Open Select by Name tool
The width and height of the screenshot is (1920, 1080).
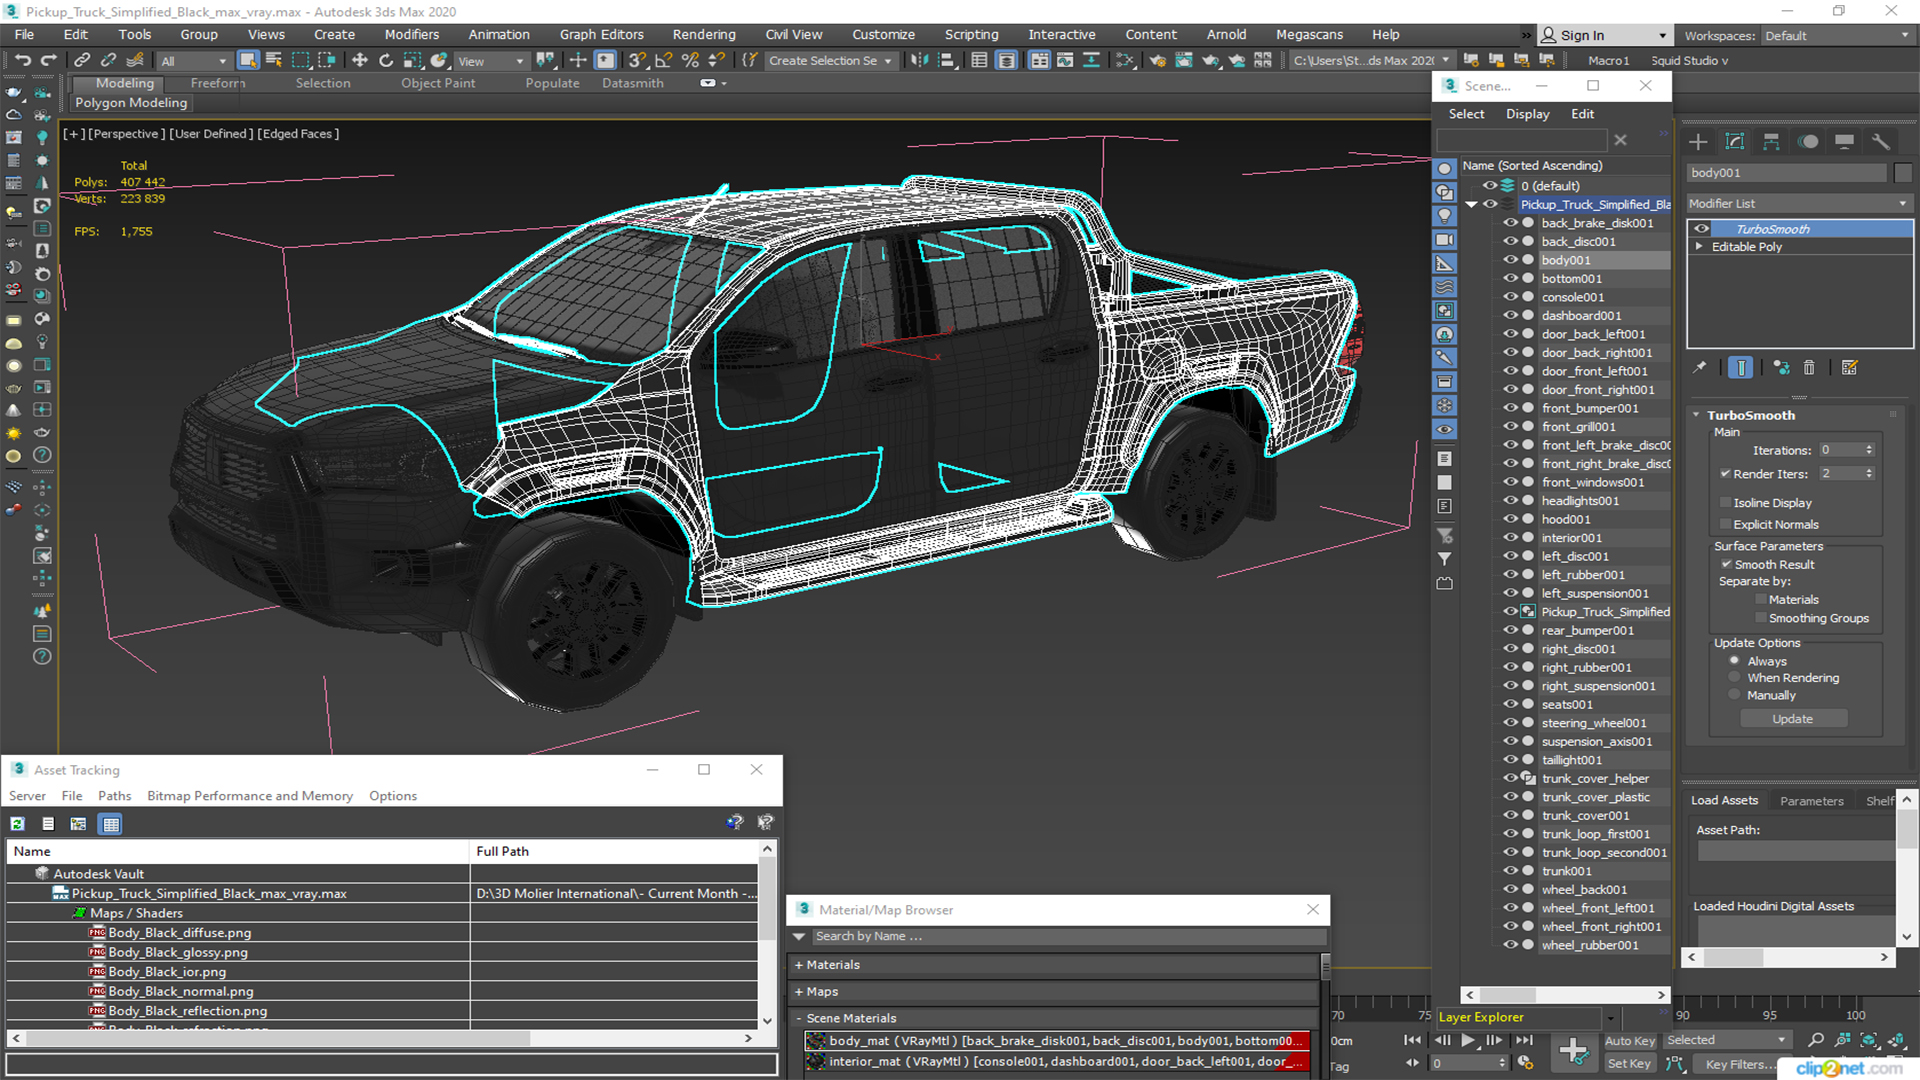coord(274,61)
